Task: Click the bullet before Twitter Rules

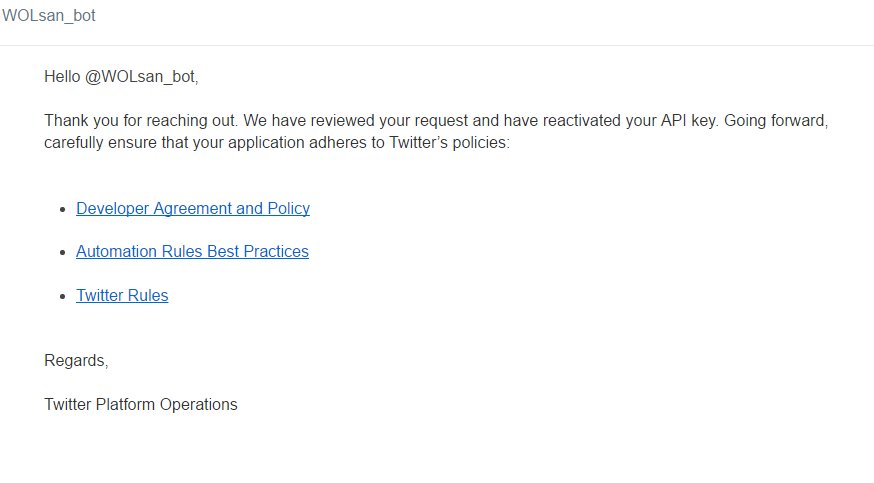Action: coord(63,296)
